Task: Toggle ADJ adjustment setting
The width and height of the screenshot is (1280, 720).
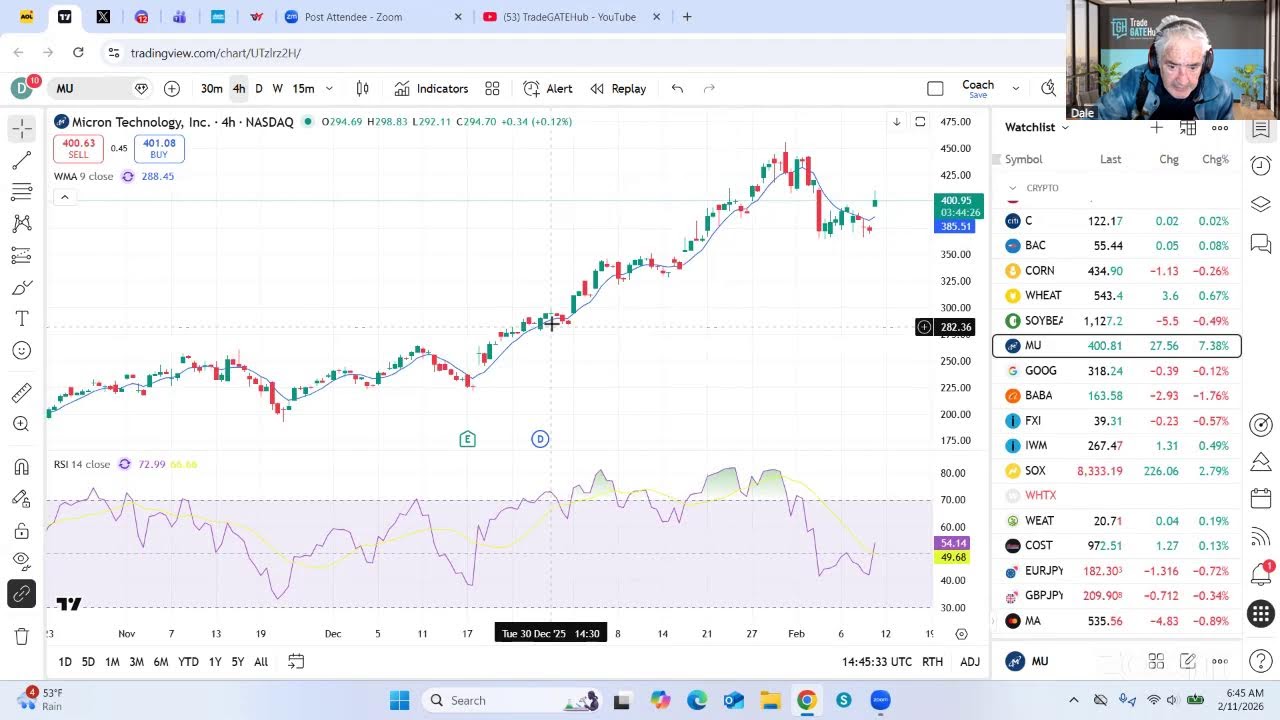Action: coord(970,662)
